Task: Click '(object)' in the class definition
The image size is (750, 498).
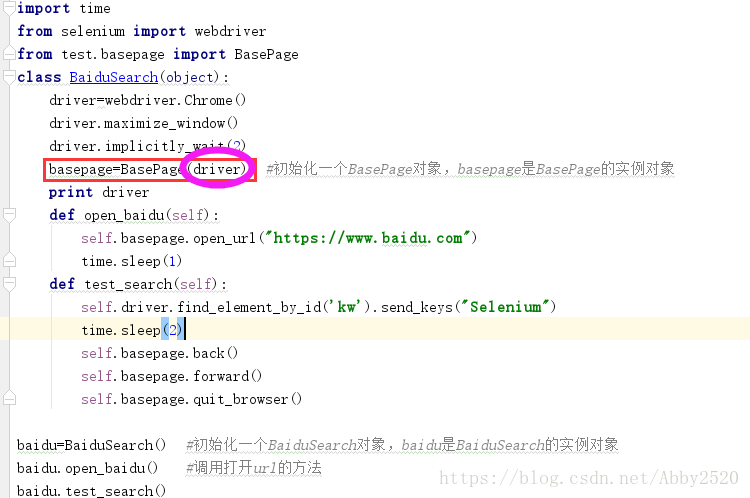Action: (190, 77)
